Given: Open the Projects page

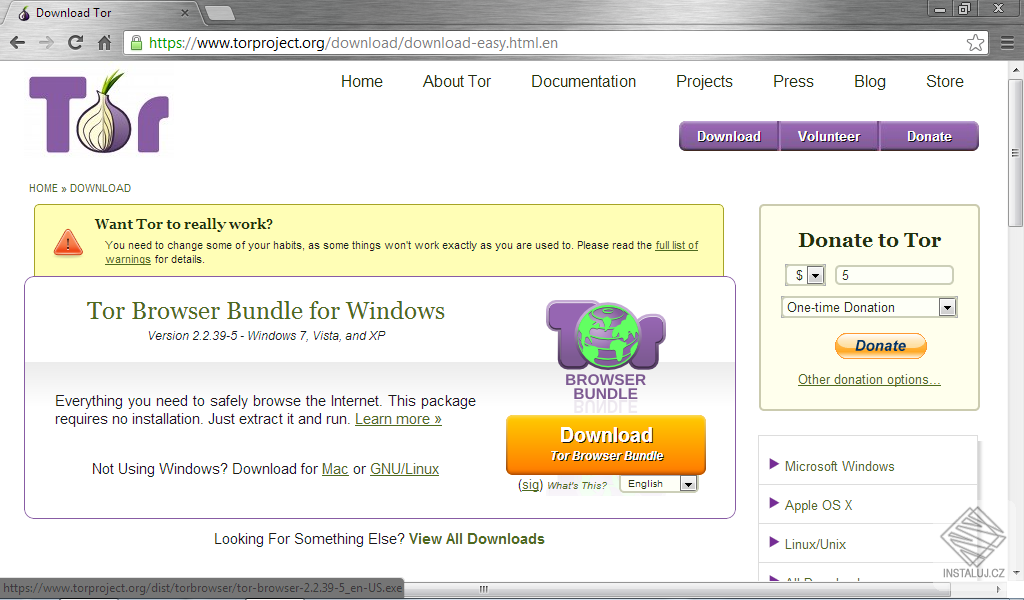Looking at the screenshot, I should (x=704, y=82).
